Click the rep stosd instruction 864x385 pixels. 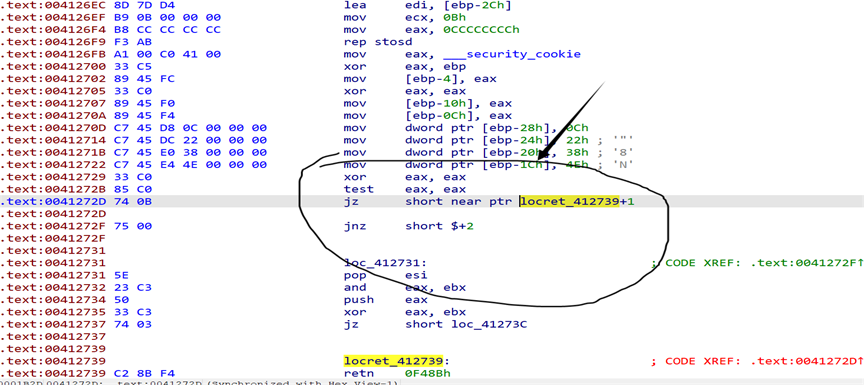point(378,42)
